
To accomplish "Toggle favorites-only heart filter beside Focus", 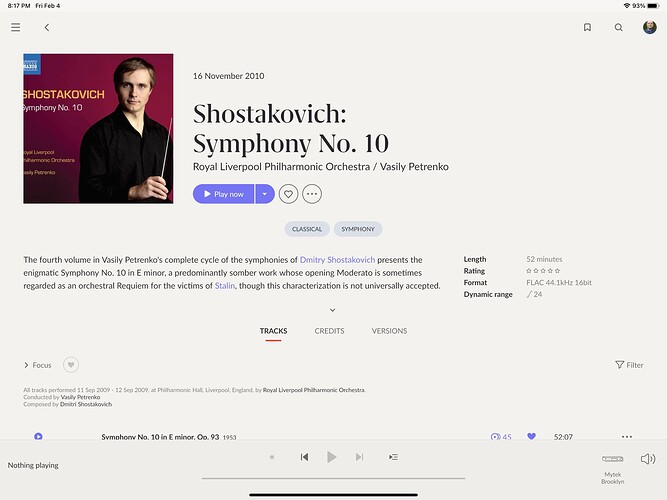I will [71, 365].
